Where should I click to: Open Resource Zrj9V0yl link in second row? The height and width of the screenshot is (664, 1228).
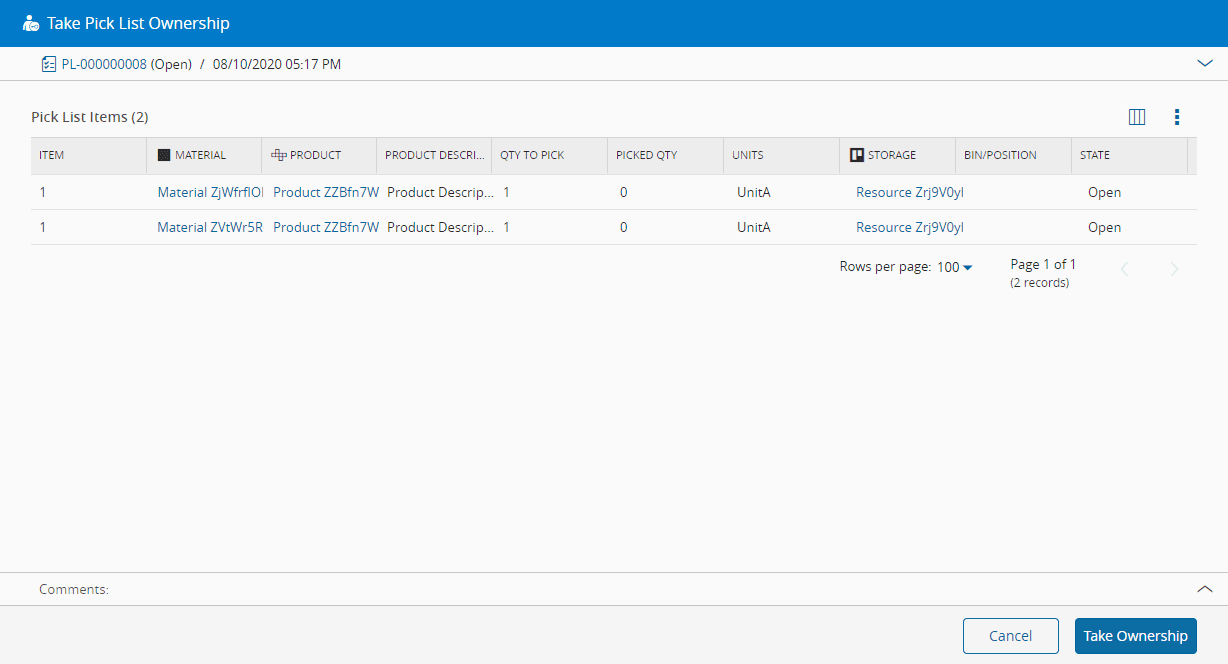coord(909,227)
